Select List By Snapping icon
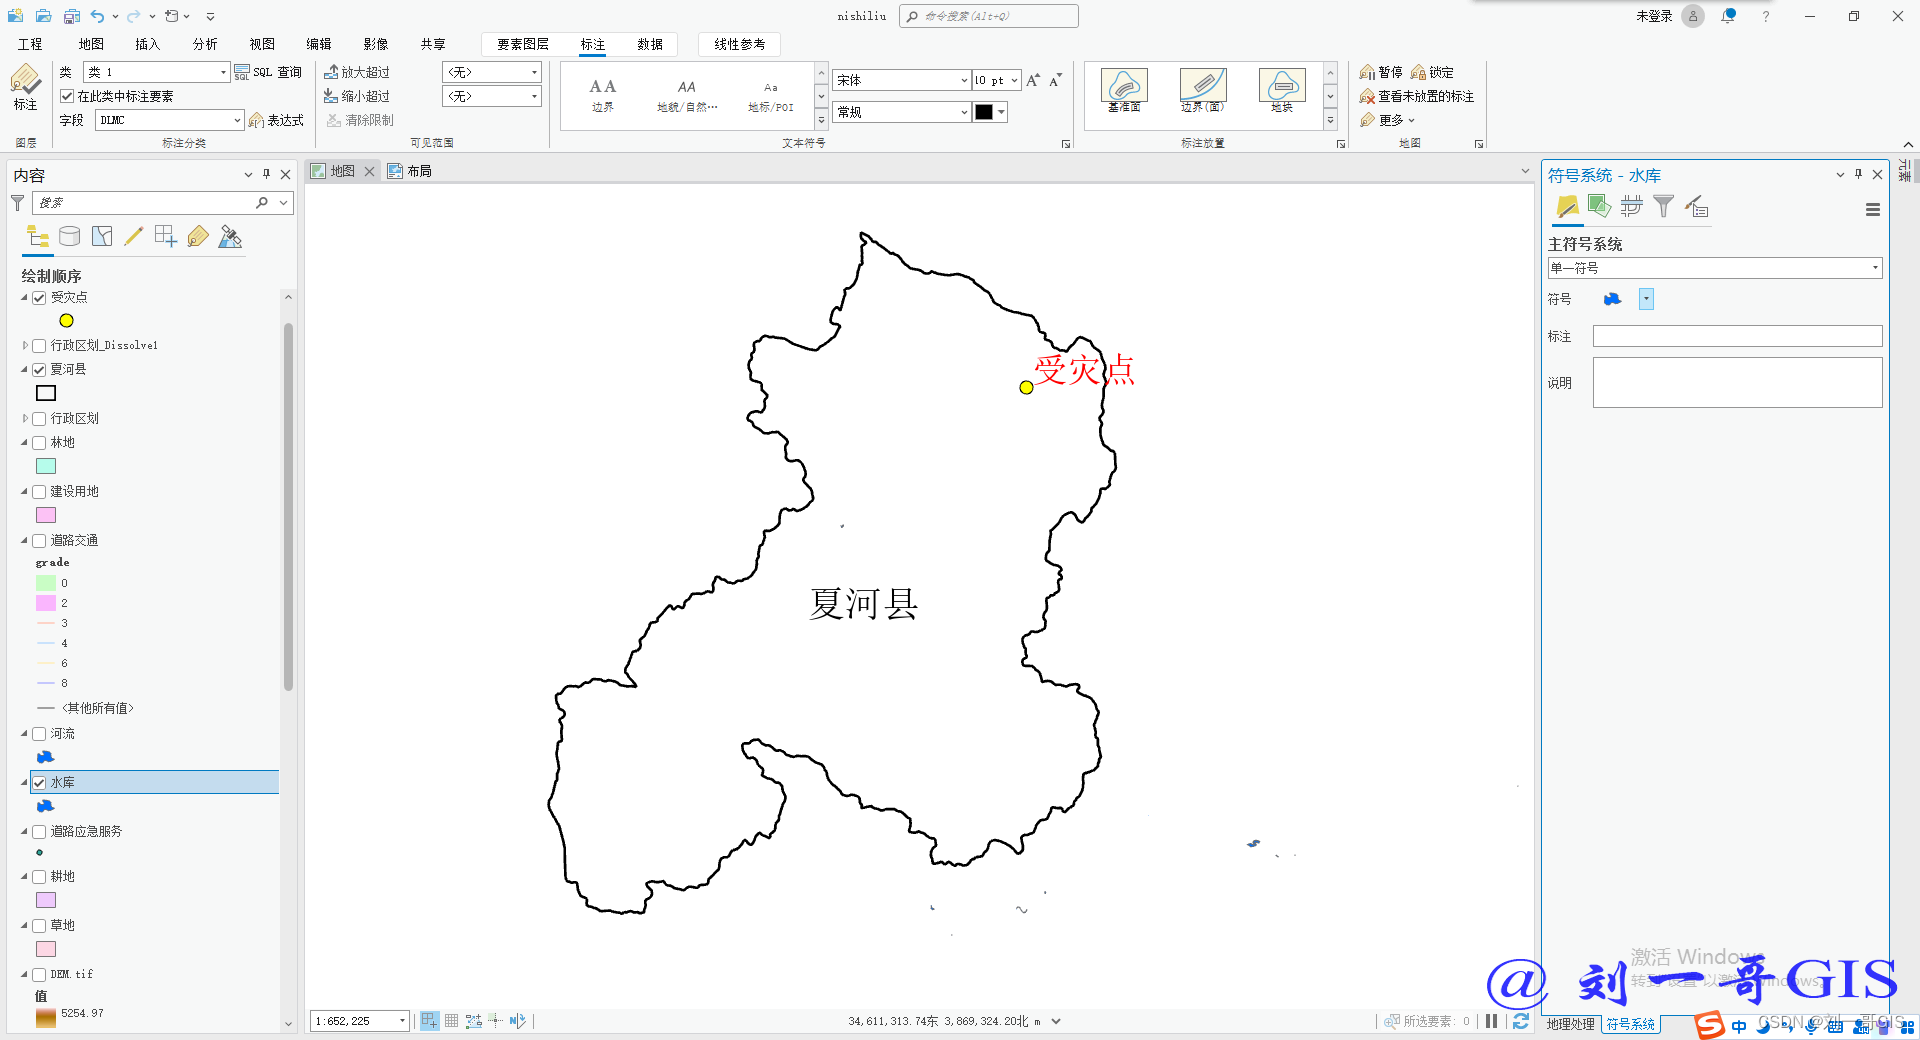This screenshot has height=1040, width=1920. (x=165, y=237)
